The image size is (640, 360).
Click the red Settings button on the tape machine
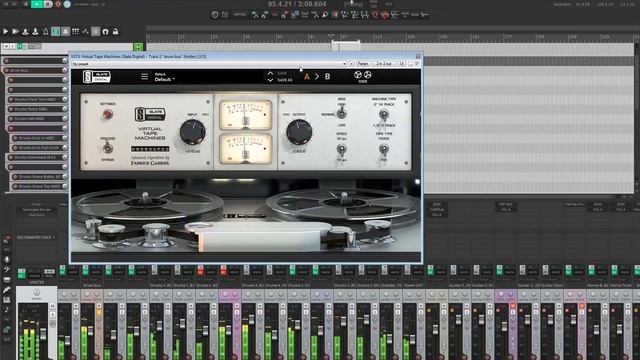point(108,115)
